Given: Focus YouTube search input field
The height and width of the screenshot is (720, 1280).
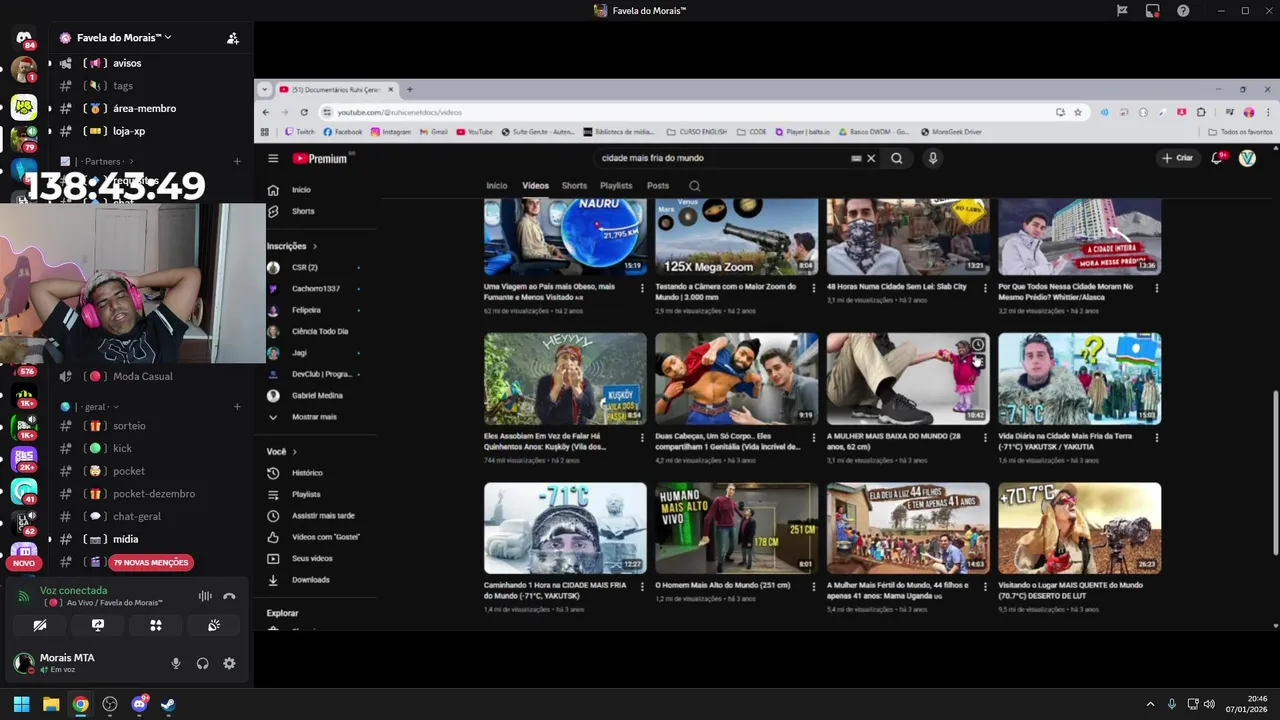Looking at the screenshot, I should point(720,158).
